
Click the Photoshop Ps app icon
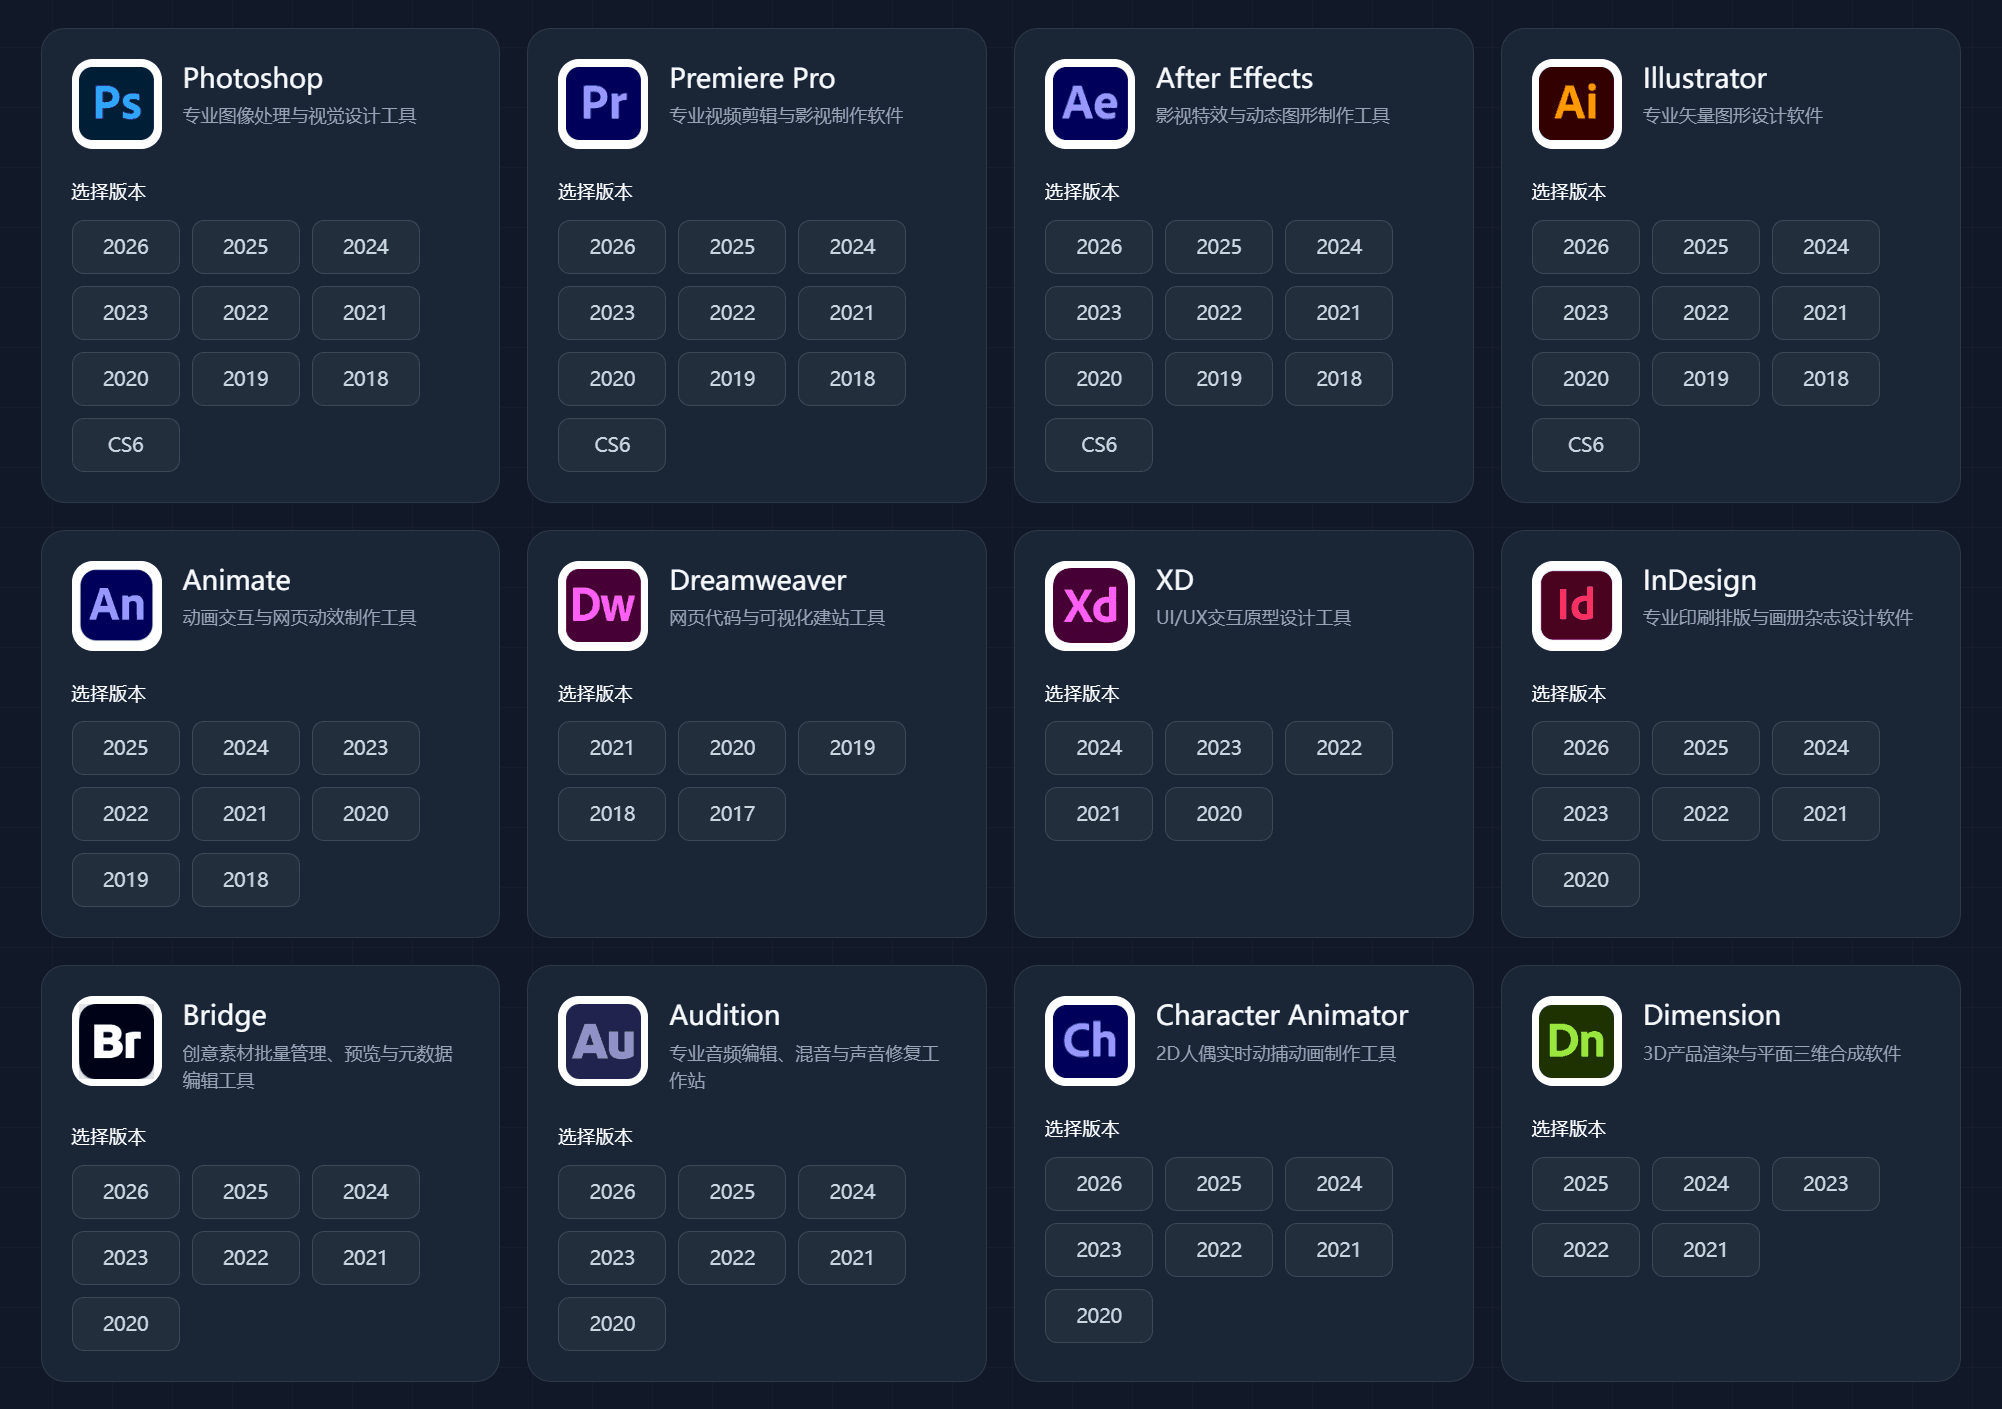(117, 104)
